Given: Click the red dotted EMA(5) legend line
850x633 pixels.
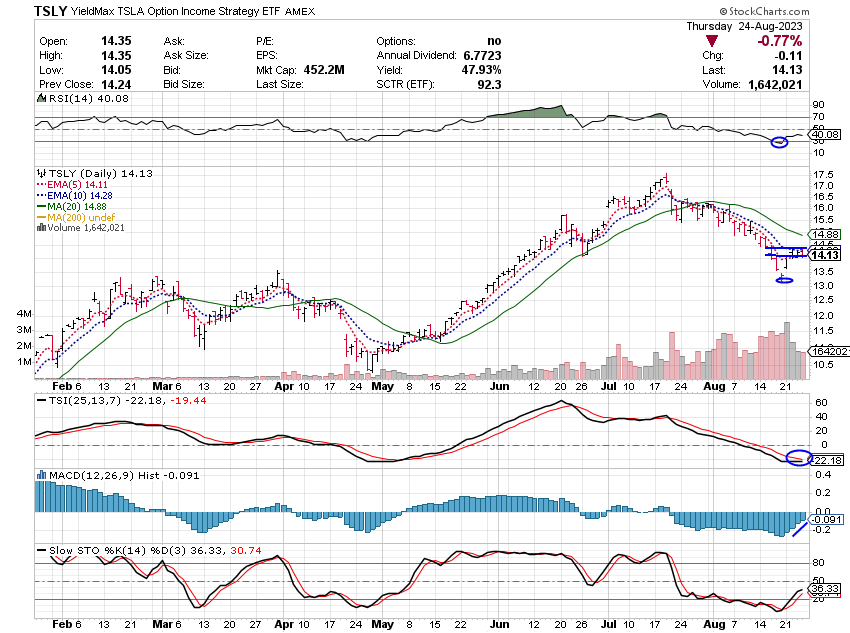Looking at the screenshot, I should coord(42,185).
